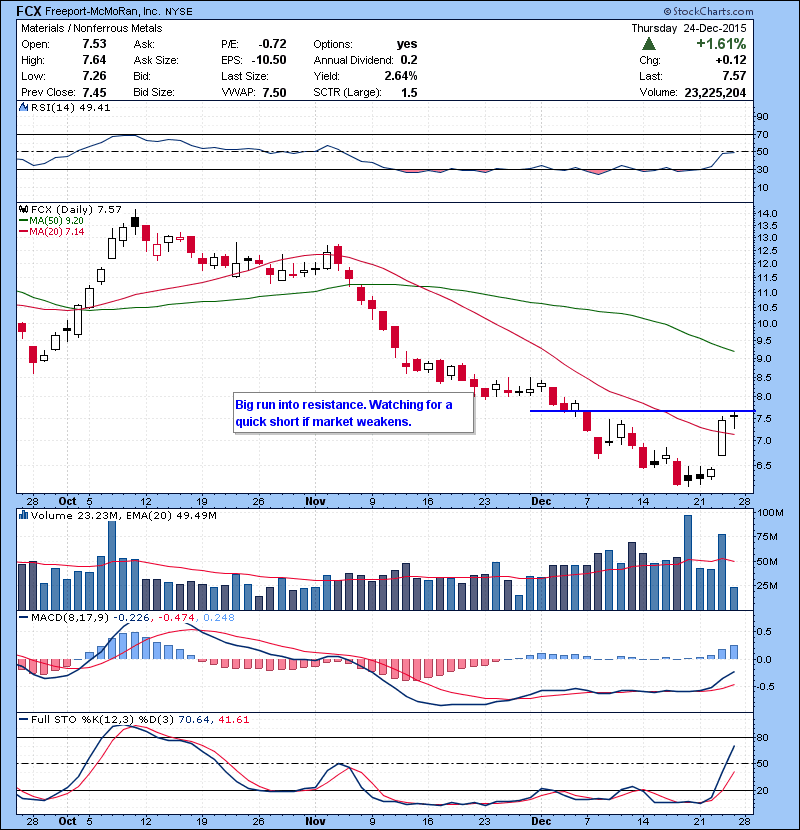Click the Volume bars icon
This screenshot has width=800, height=830.
[23, 515]
